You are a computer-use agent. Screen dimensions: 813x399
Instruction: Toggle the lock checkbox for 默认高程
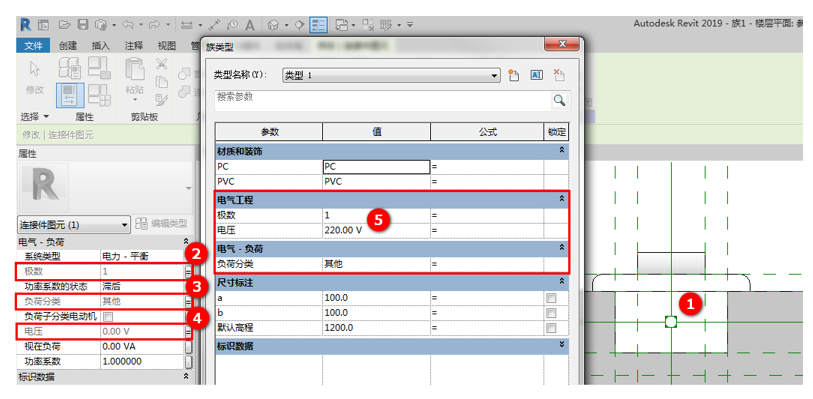point(551,328)
